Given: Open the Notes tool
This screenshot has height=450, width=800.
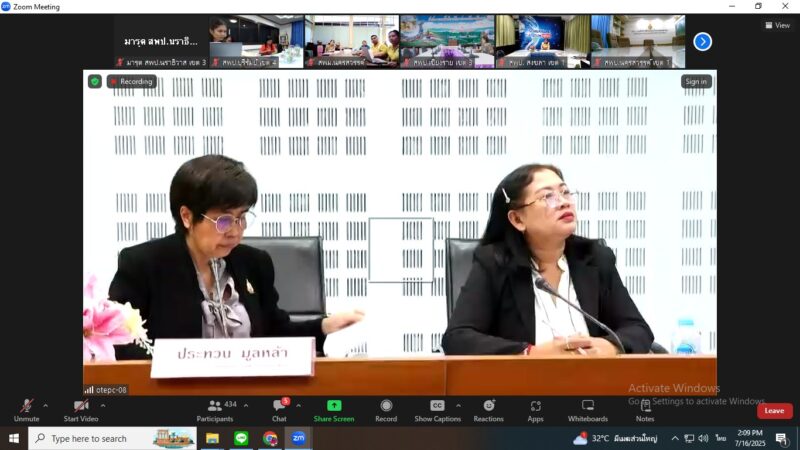Looking at the screenshot, I should coord(645,409).
